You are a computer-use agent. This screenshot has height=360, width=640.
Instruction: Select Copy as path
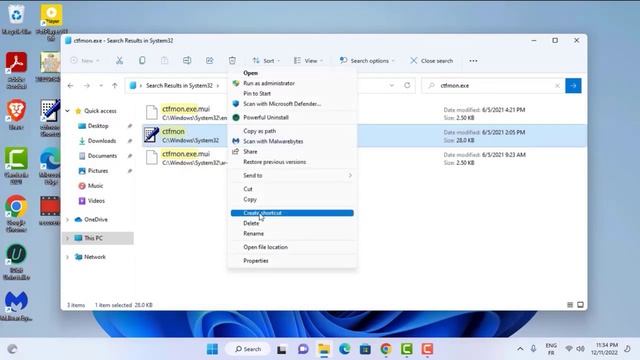point(292,131)
